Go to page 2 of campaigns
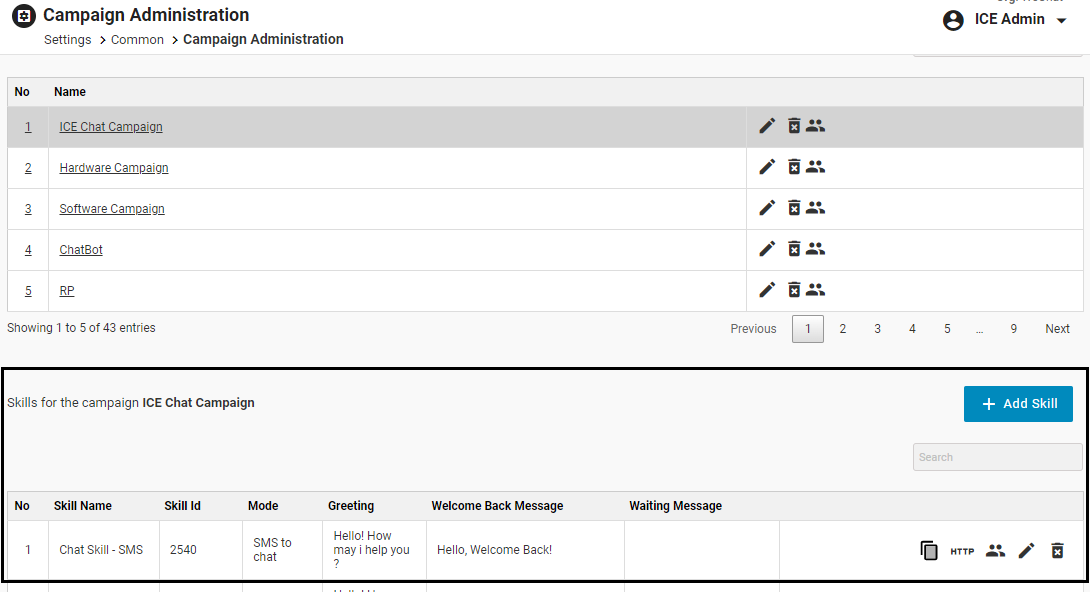The image size is (1090, 592). coord(843,329)
